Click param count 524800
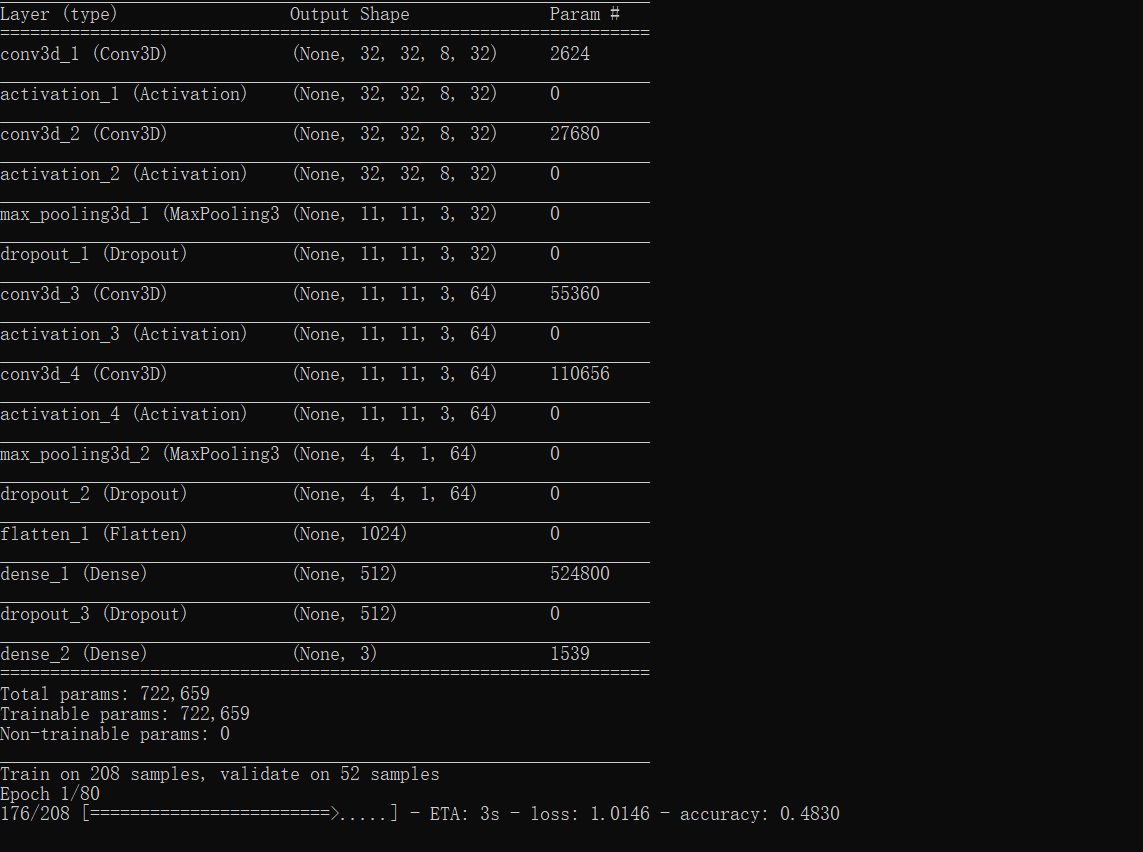The height and width of the screenshot is (852, 1143). point(580,574)
